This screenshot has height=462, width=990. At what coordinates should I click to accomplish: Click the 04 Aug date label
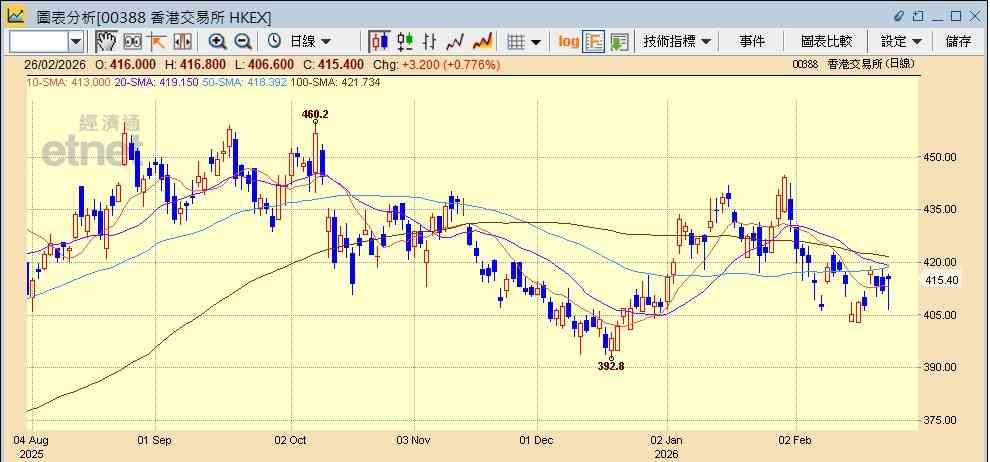pyautogui.click(x=32, y=440)
